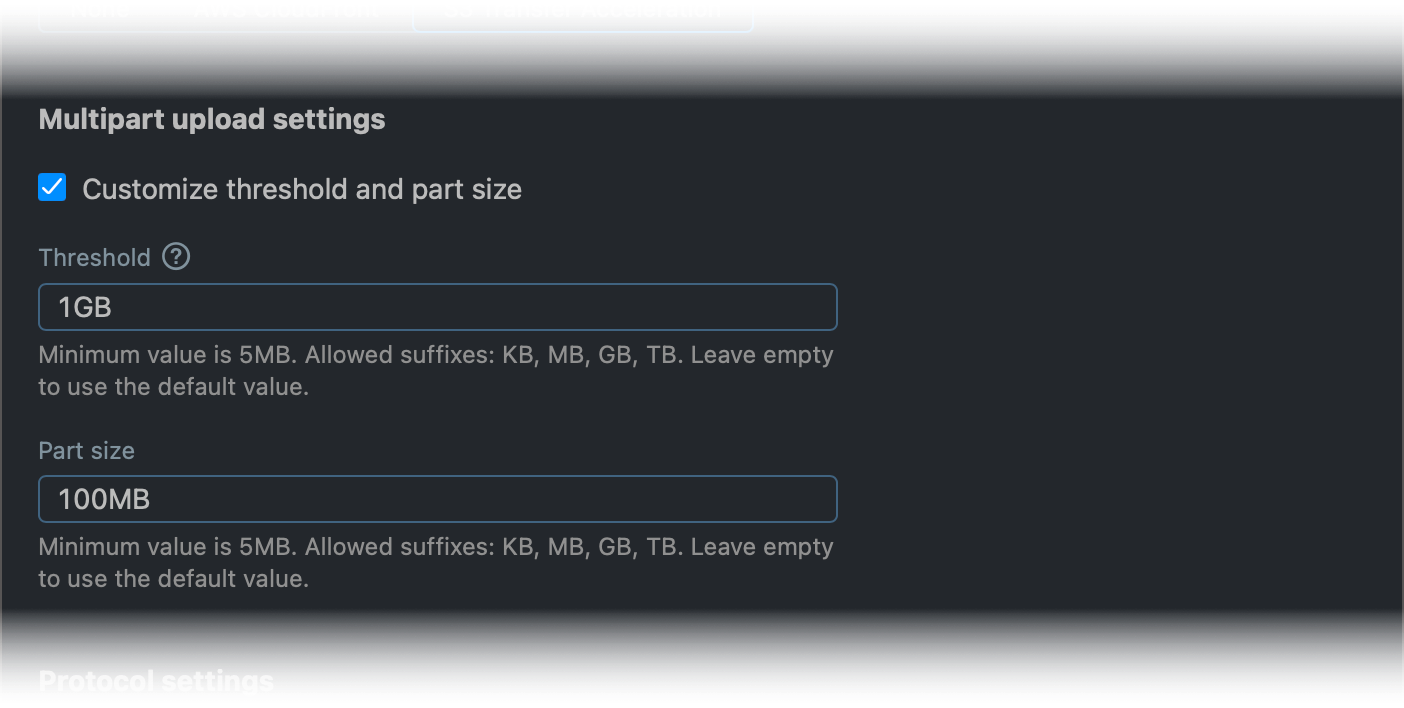Click the Threshold field label

pyautogui.click(x=94, y=257)
